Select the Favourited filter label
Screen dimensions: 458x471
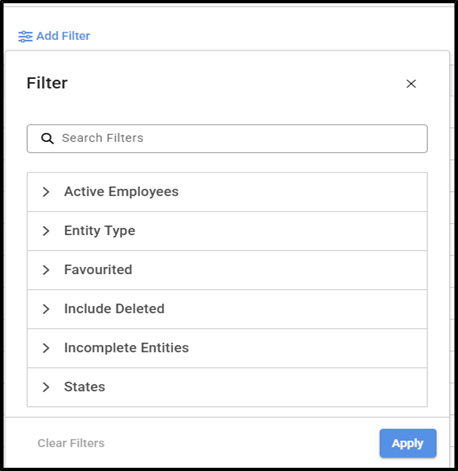(x=98, y=270)
